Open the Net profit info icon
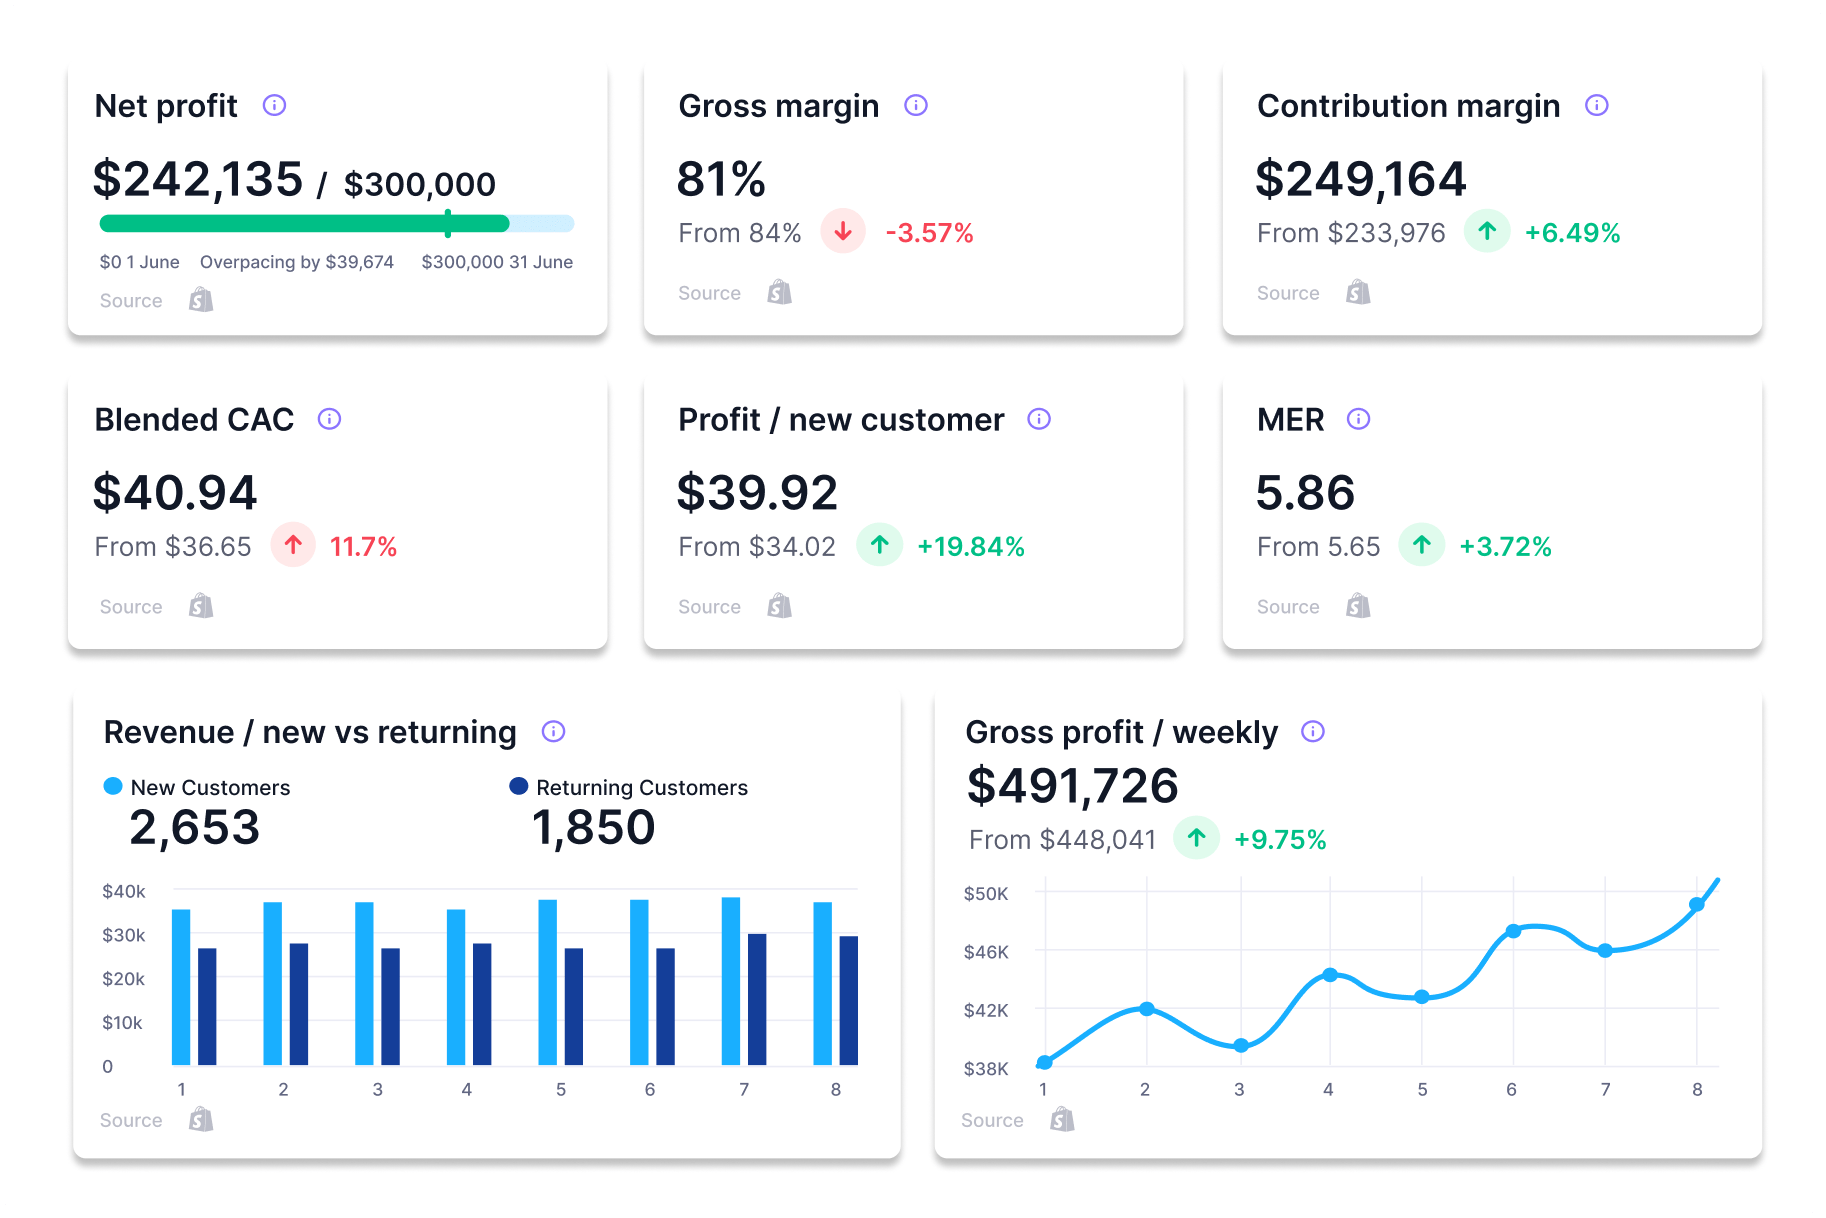The image size is (1826, 1218). [274, 105]
